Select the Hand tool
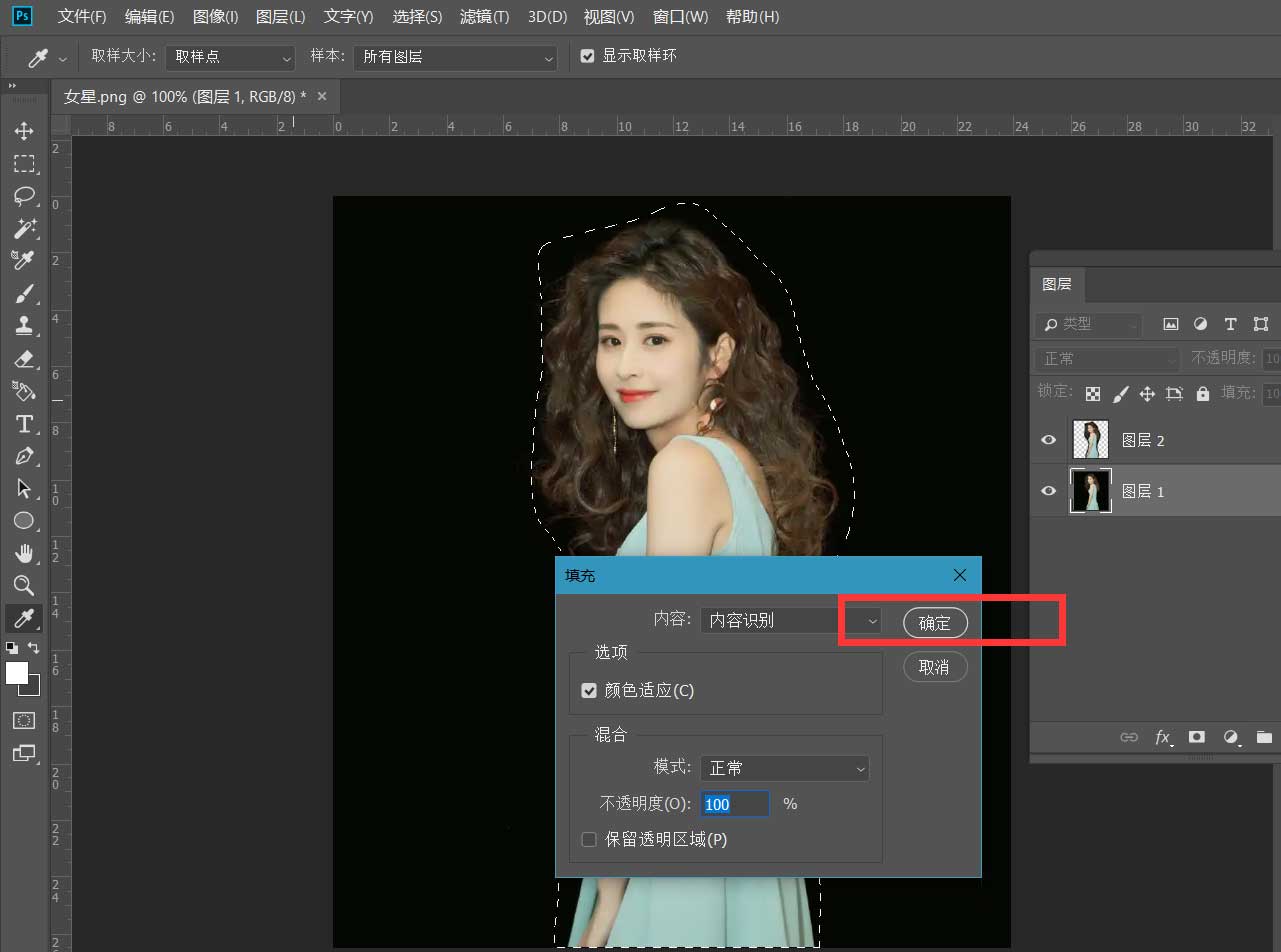This screenshot has width=1281, height=952. tap(24, 553)
